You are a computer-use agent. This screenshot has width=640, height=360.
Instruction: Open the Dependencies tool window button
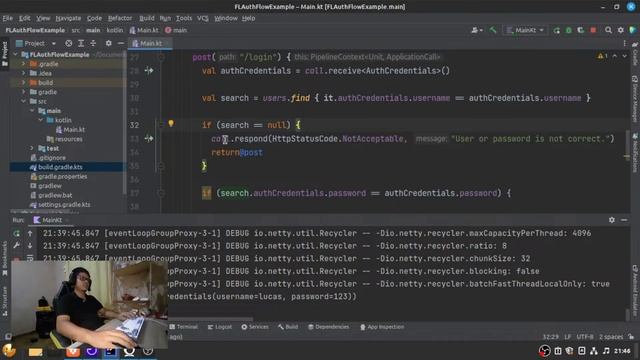[x=329, y=327]
